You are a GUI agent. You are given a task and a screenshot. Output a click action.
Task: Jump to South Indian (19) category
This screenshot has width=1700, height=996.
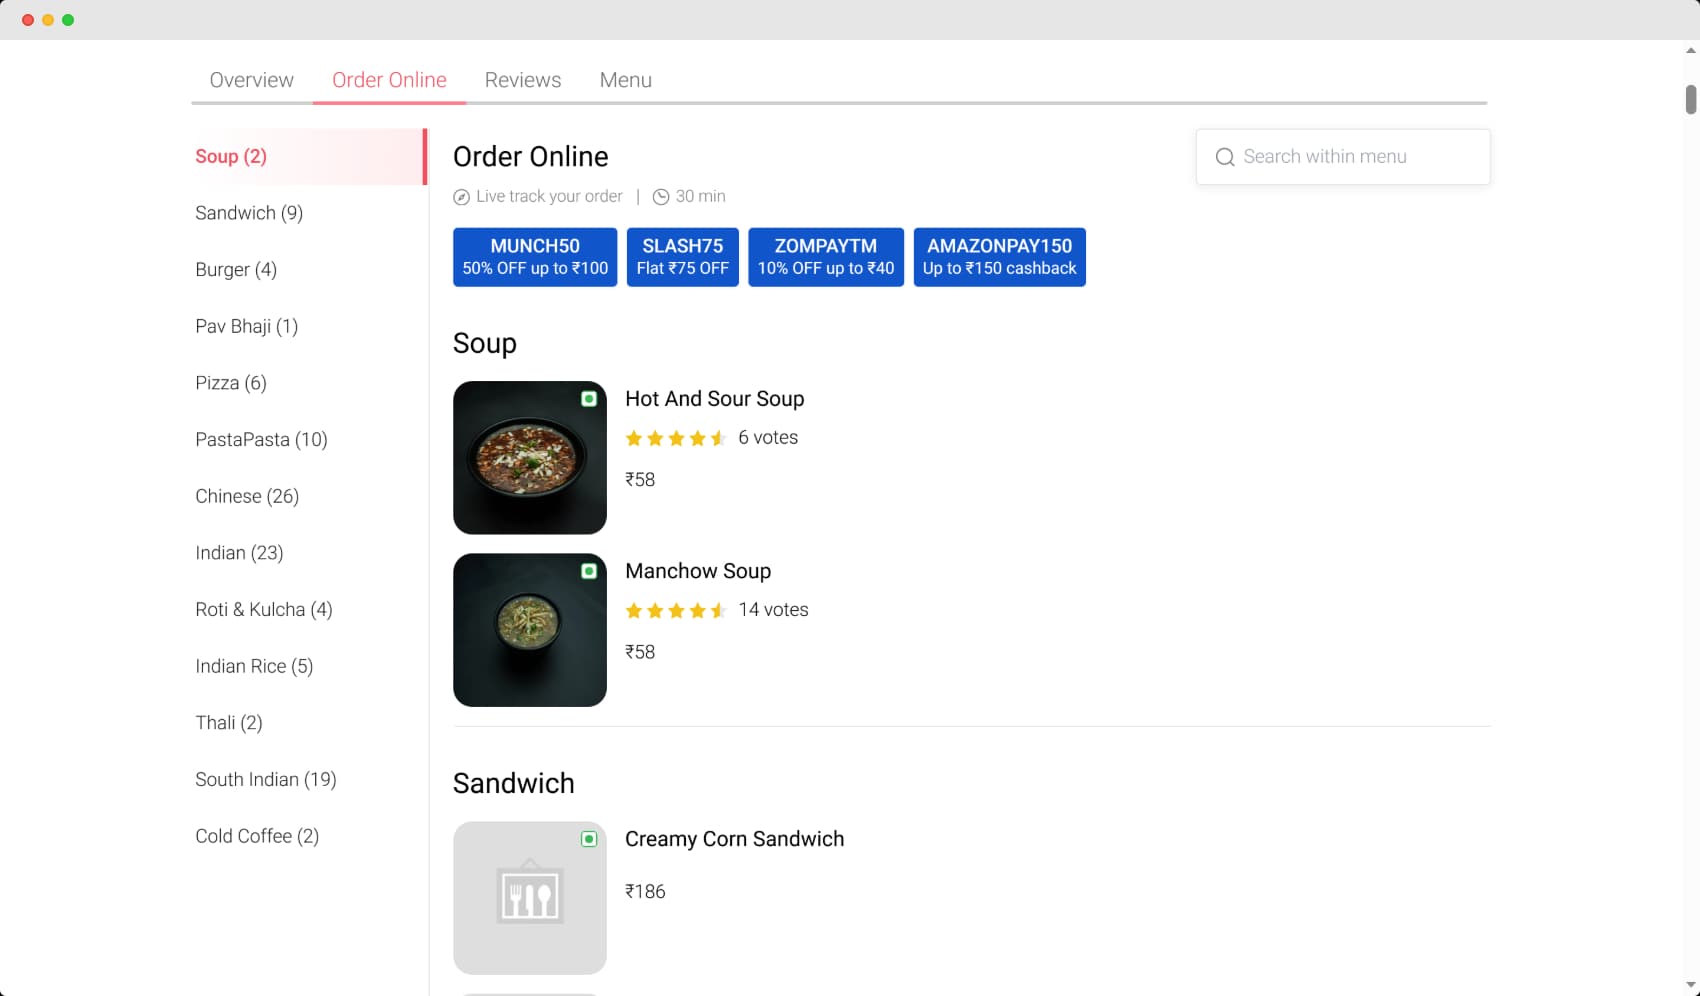tap(266, 780)
